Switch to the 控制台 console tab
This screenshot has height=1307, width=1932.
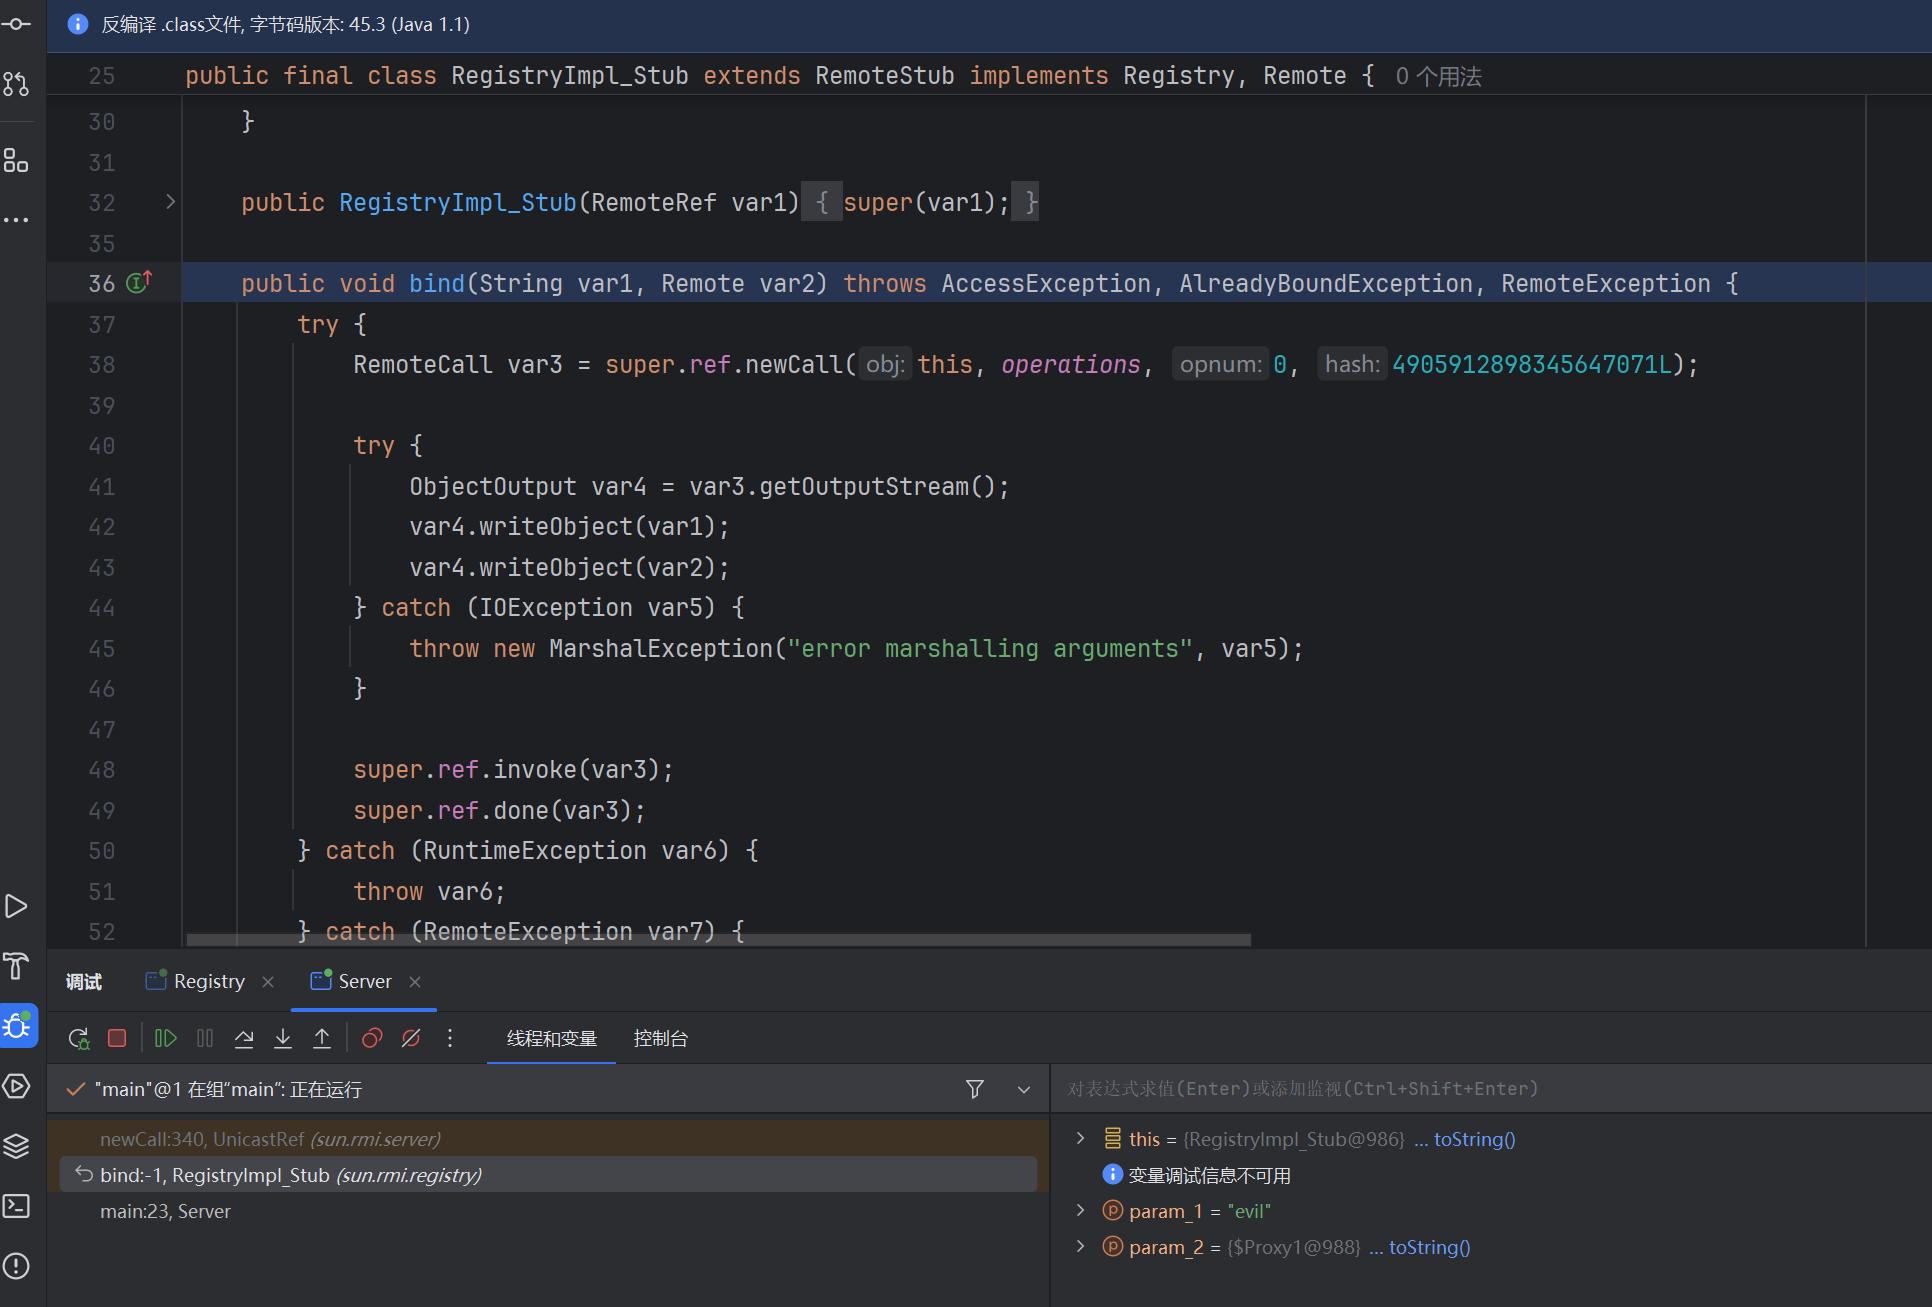[660, 1038]
